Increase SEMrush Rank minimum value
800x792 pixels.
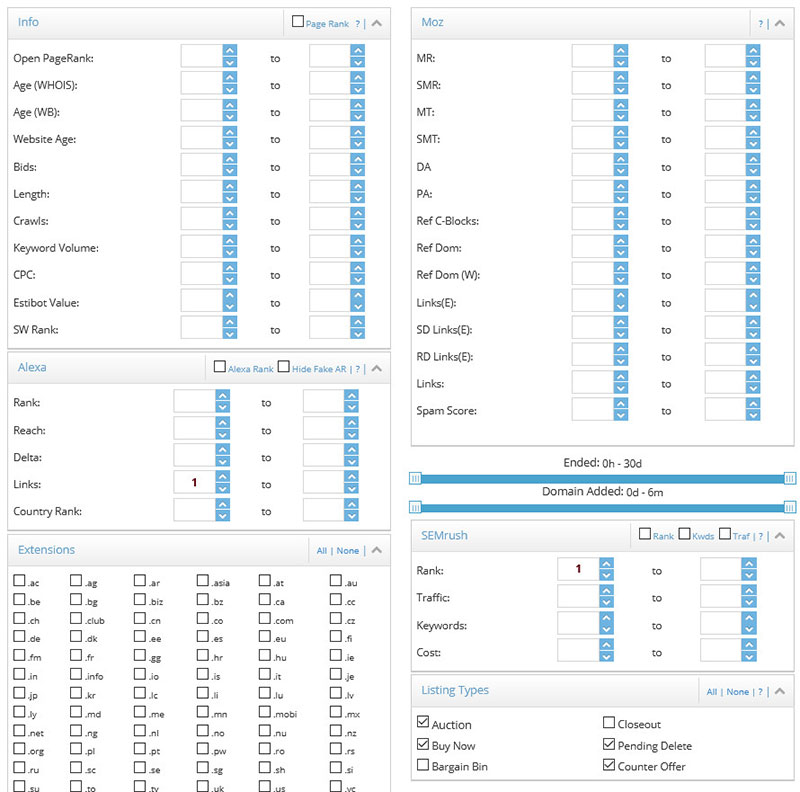tap(606, 563)
